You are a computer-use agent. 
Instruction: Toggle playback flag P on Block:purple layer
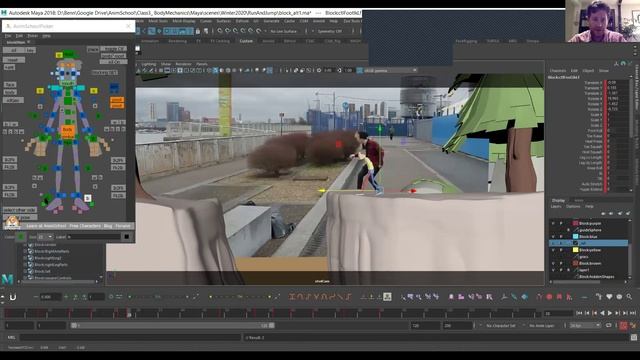[x=561, y=223]
